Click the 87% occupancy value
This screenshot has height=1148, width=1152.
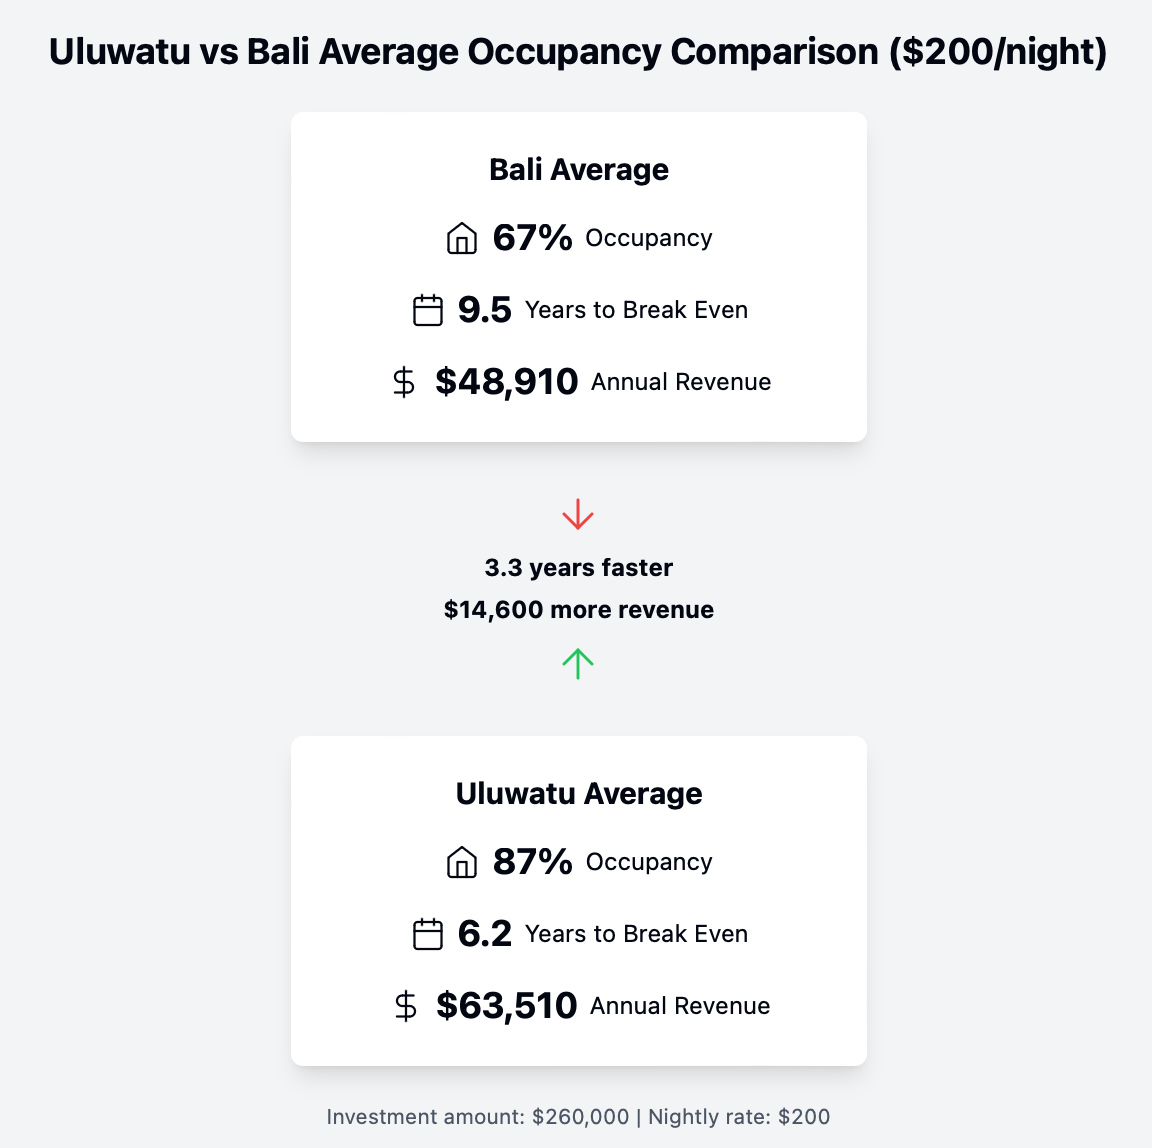point(533,861)
